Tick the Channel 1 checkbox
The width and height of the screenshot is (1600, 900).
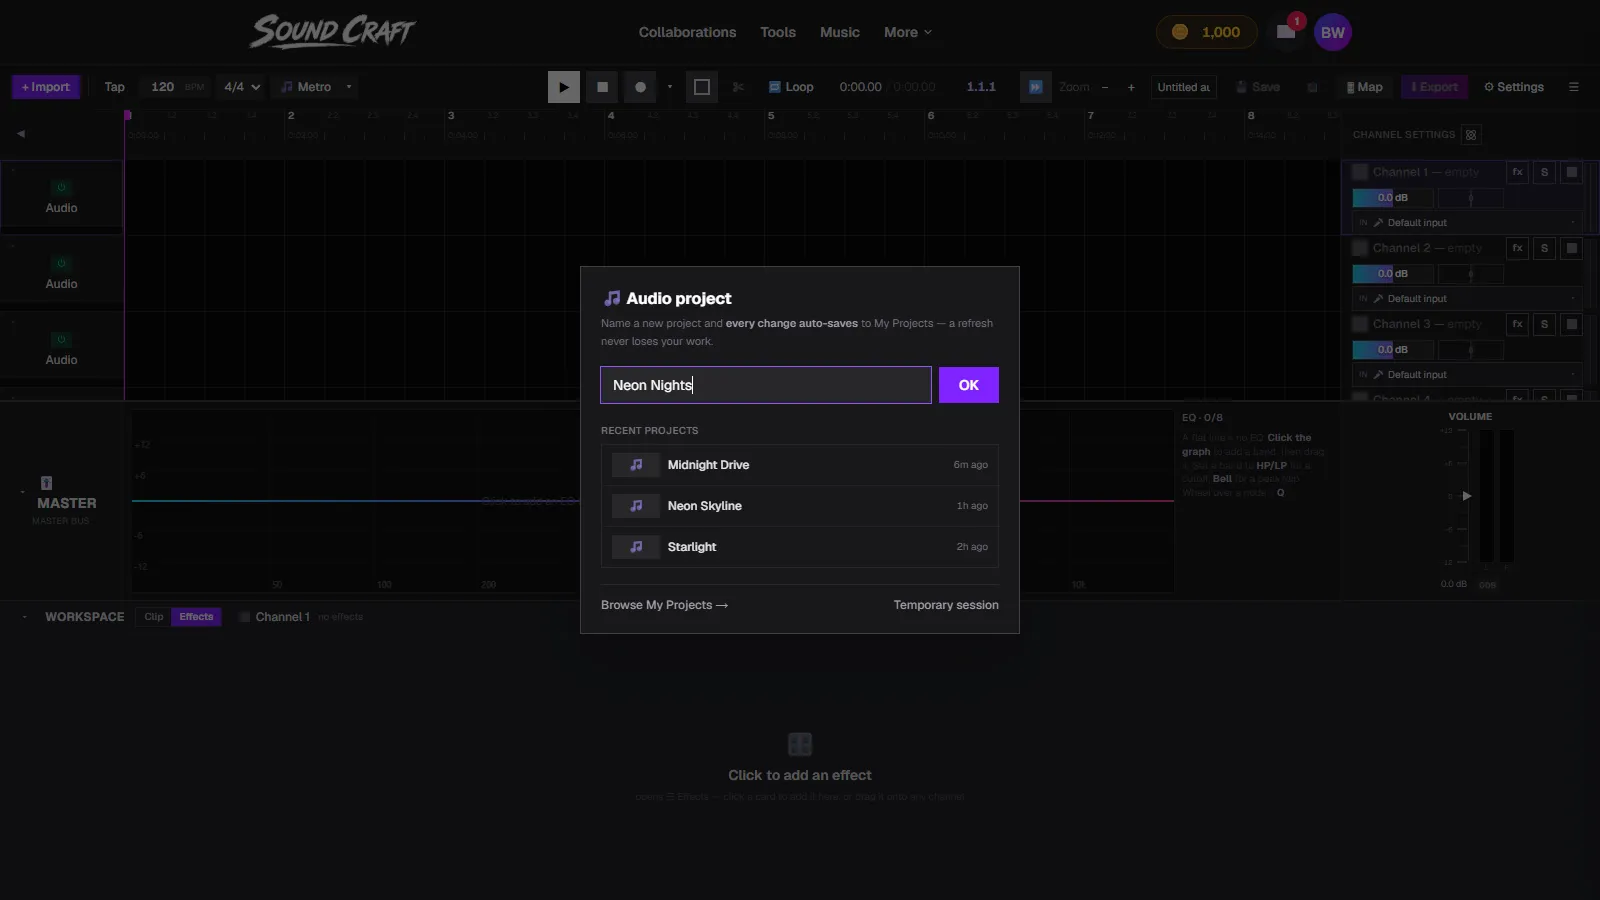(x=1360, y=172)
